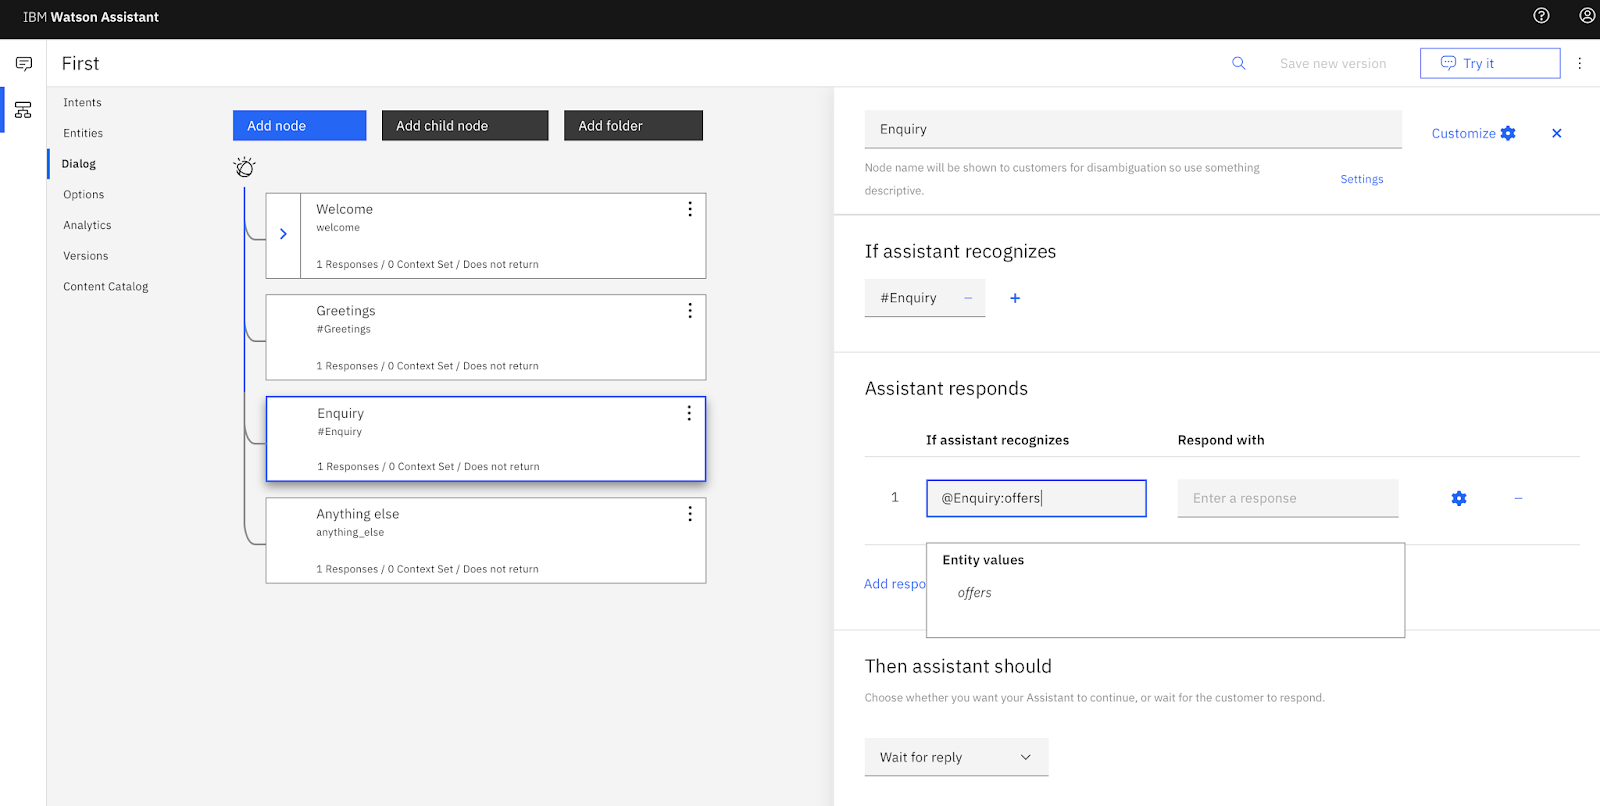
Task: Click the Add node button
Action: point(299,126)
